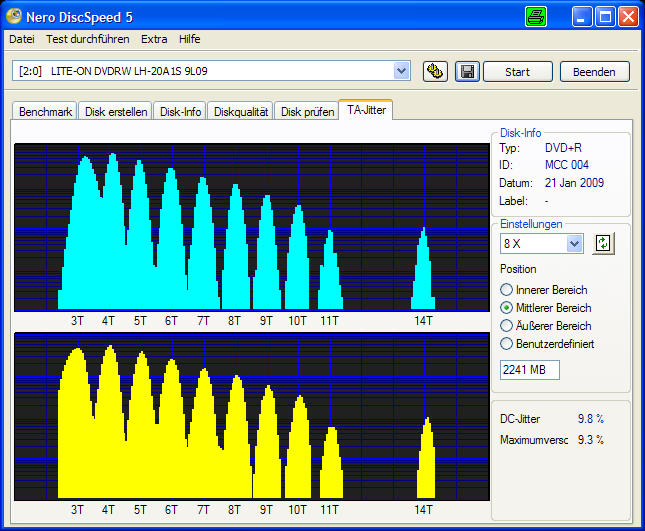Click the 2241 MB position field
The image size is (645, 531).
pos(530,370)
